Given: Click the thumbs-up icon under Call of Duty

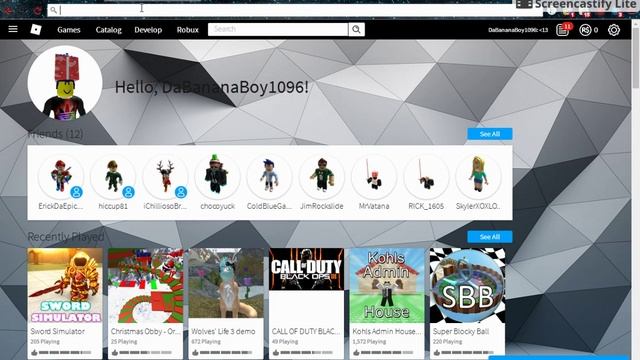Looking at the screenshot, I should tap(275, 352).
